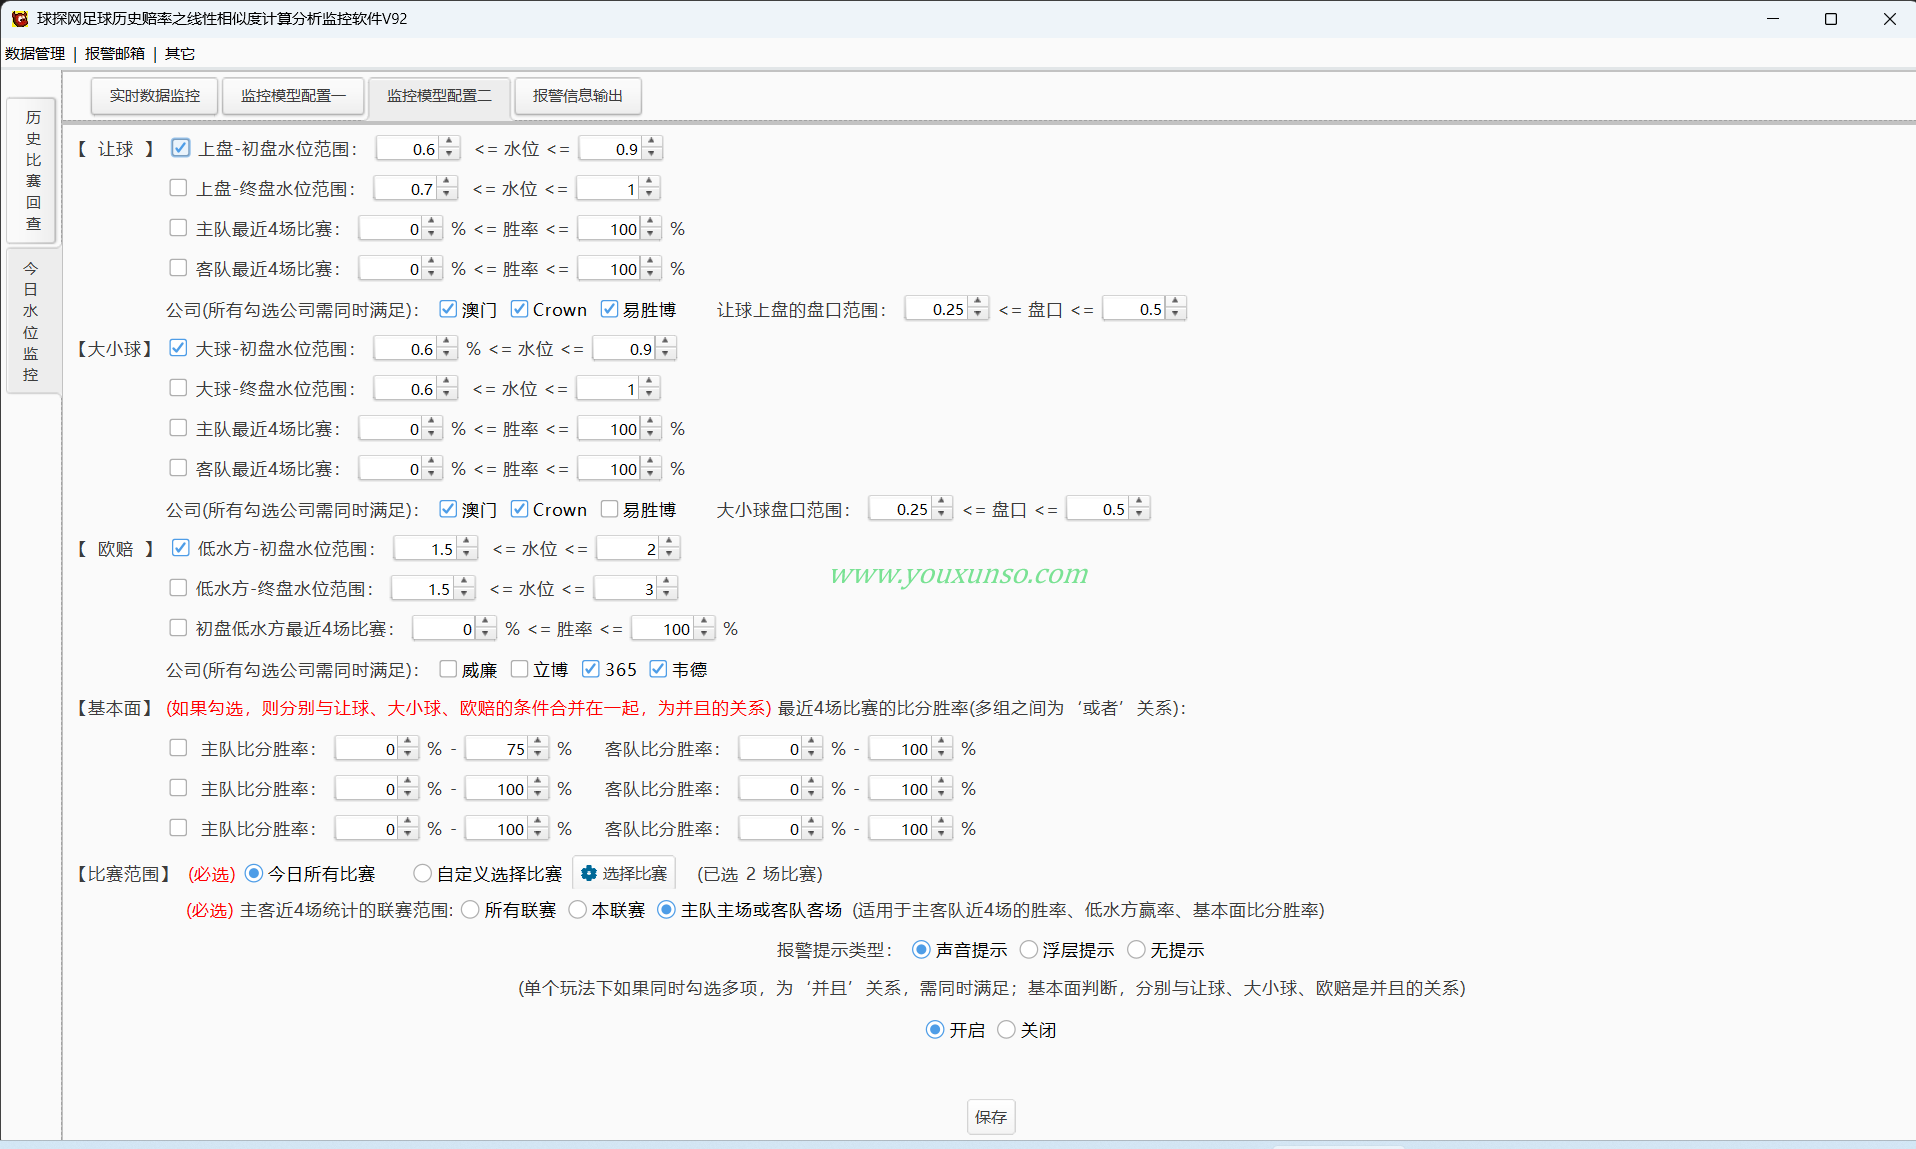Decrease first 主队比分胜率 maximum 75 spinner

pos(538,754)
